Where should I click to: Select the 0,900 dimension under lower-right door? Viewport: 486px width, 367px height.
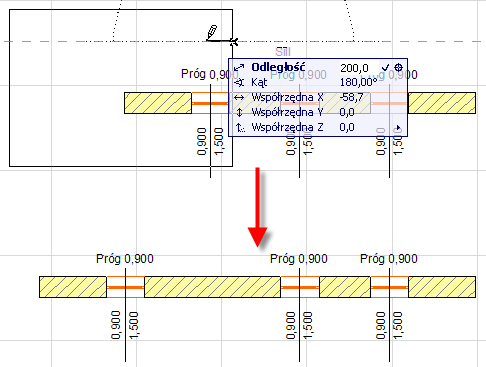click(x=381, y=325)
